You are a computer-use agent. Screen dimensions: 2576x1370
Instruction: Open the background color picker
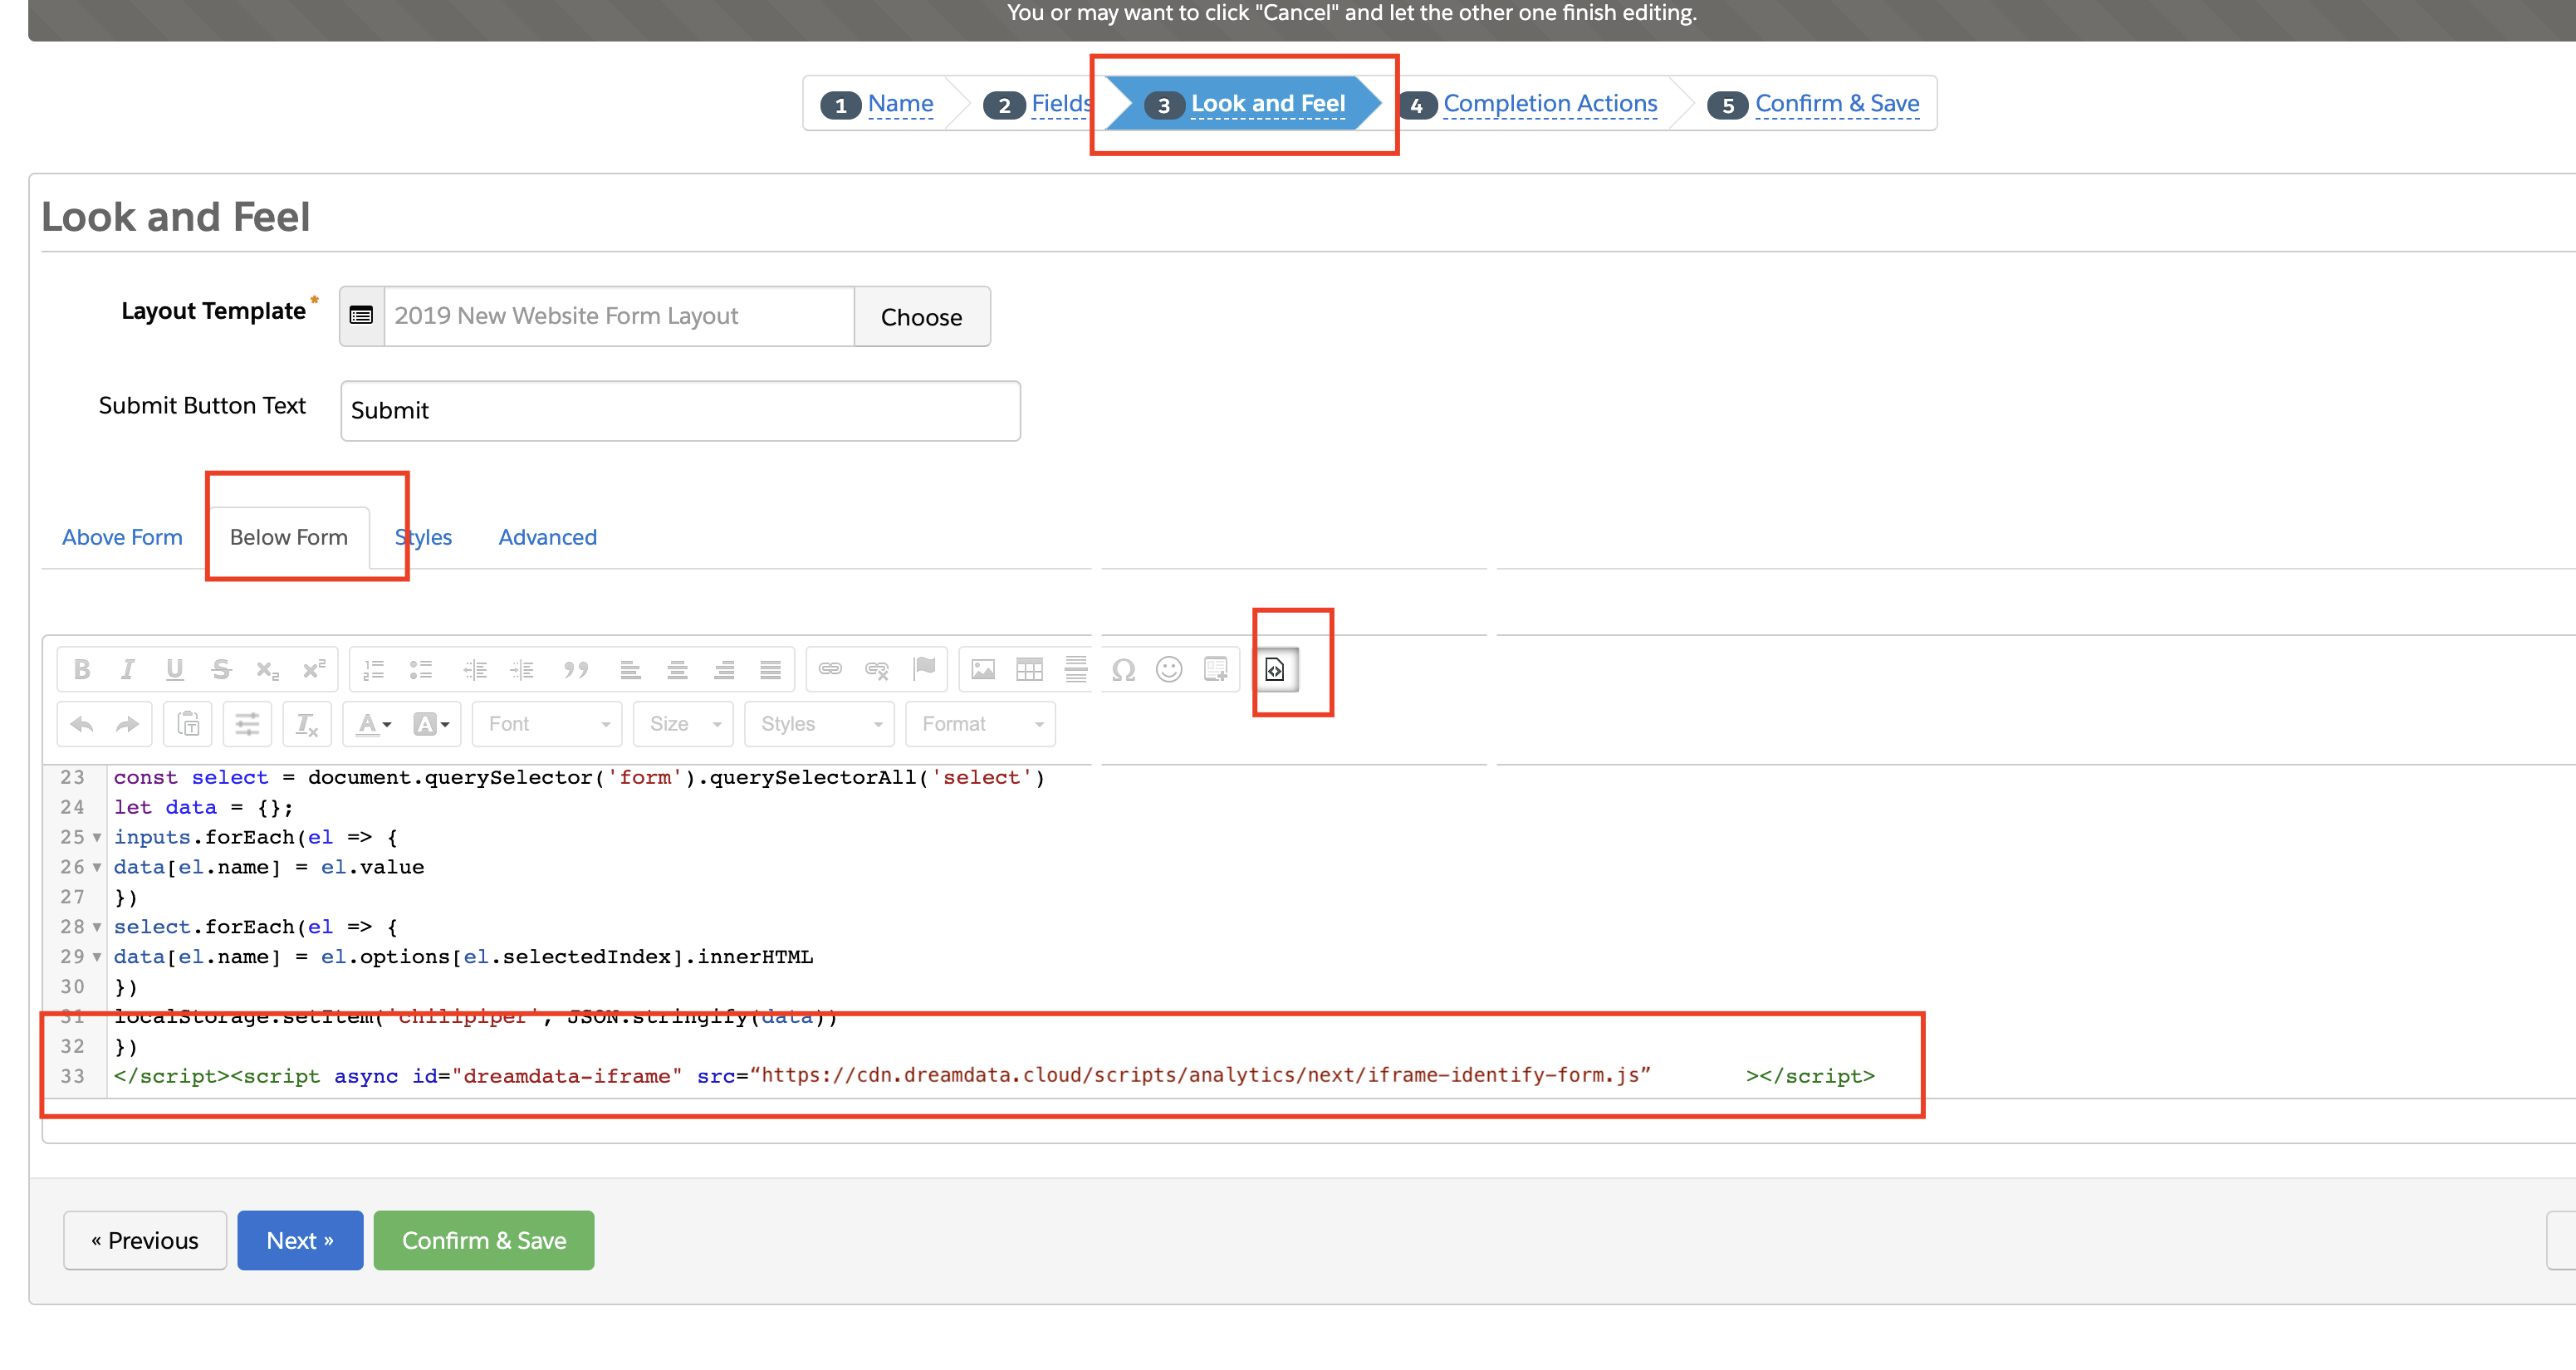(x=431, y=724)
